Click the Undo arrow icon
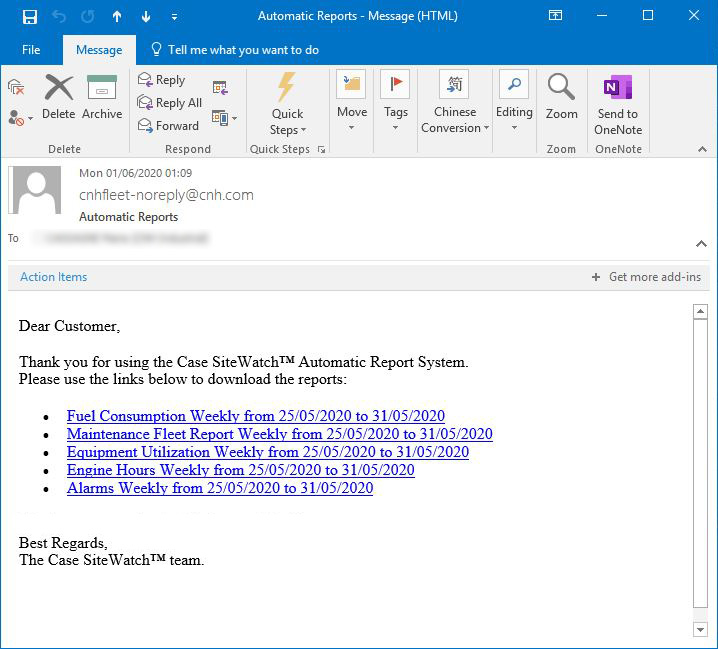 59,17
